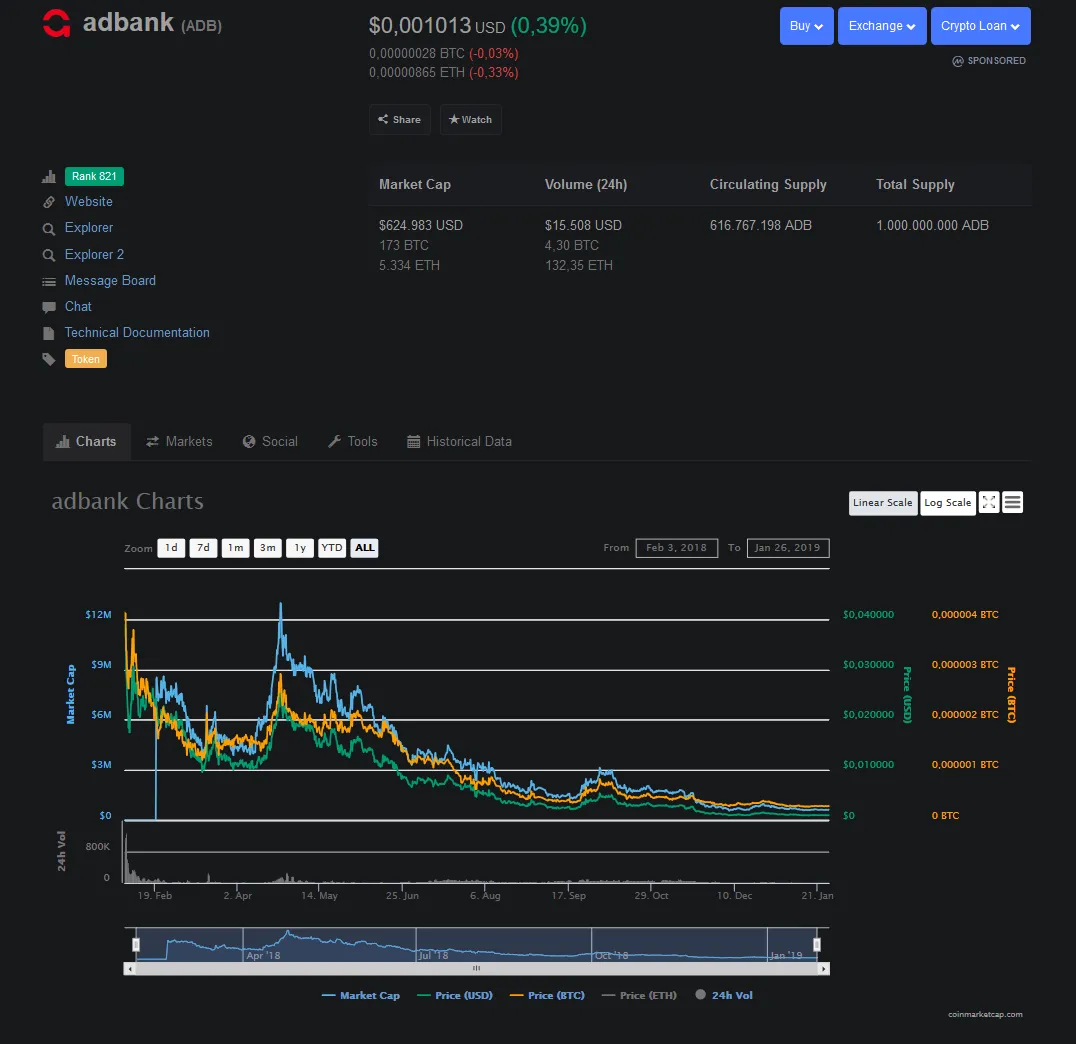Click the '616.767.198 ADB' circulating supply value

[x=760, y=225]
